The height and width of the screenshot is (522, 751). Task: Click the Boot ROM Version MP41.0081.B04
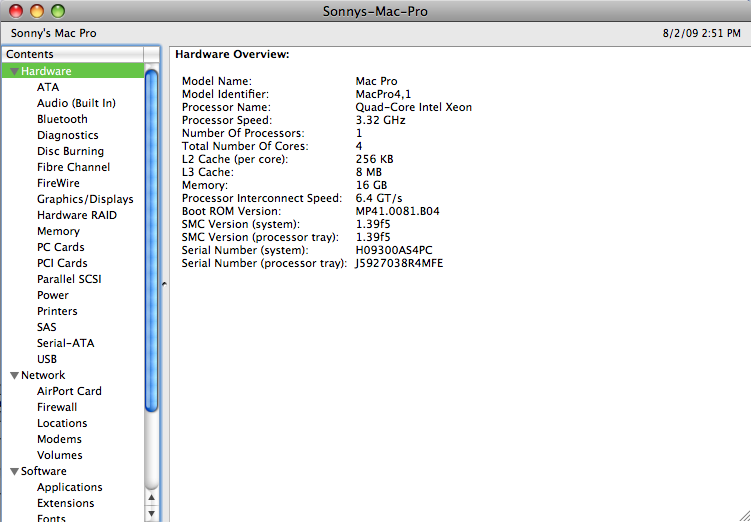click(398, 211)
